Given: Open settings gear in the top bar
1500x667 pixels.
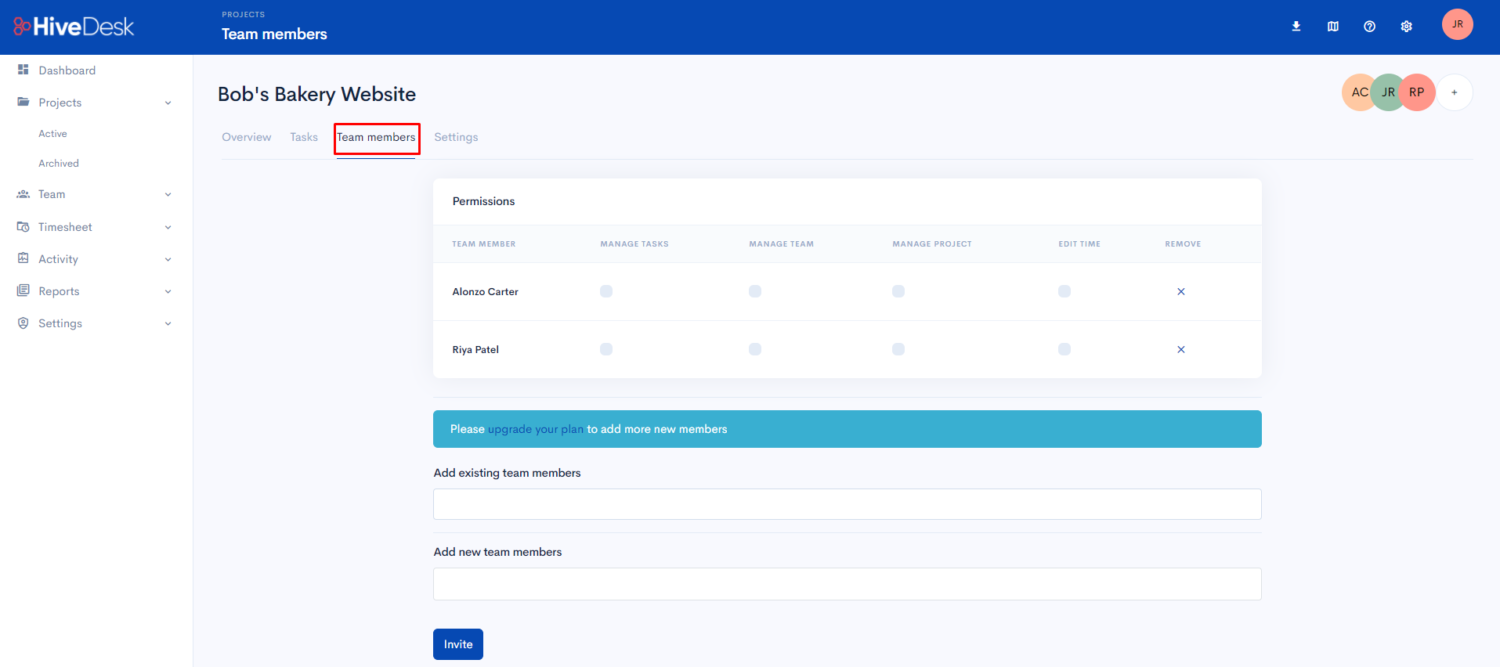Looking at the screenshot, I should (x=1406, y=26).
